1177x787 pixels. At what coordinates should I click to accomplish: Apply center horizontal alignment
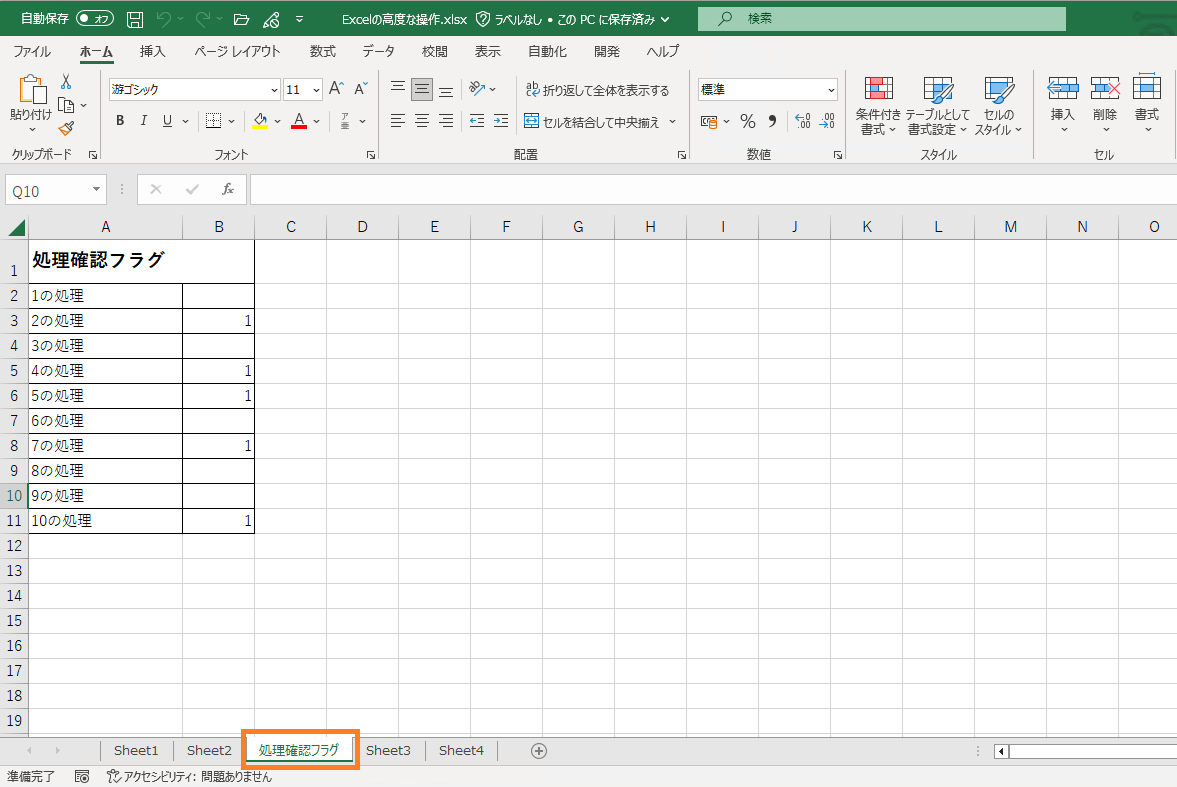[x=421, y=121]
